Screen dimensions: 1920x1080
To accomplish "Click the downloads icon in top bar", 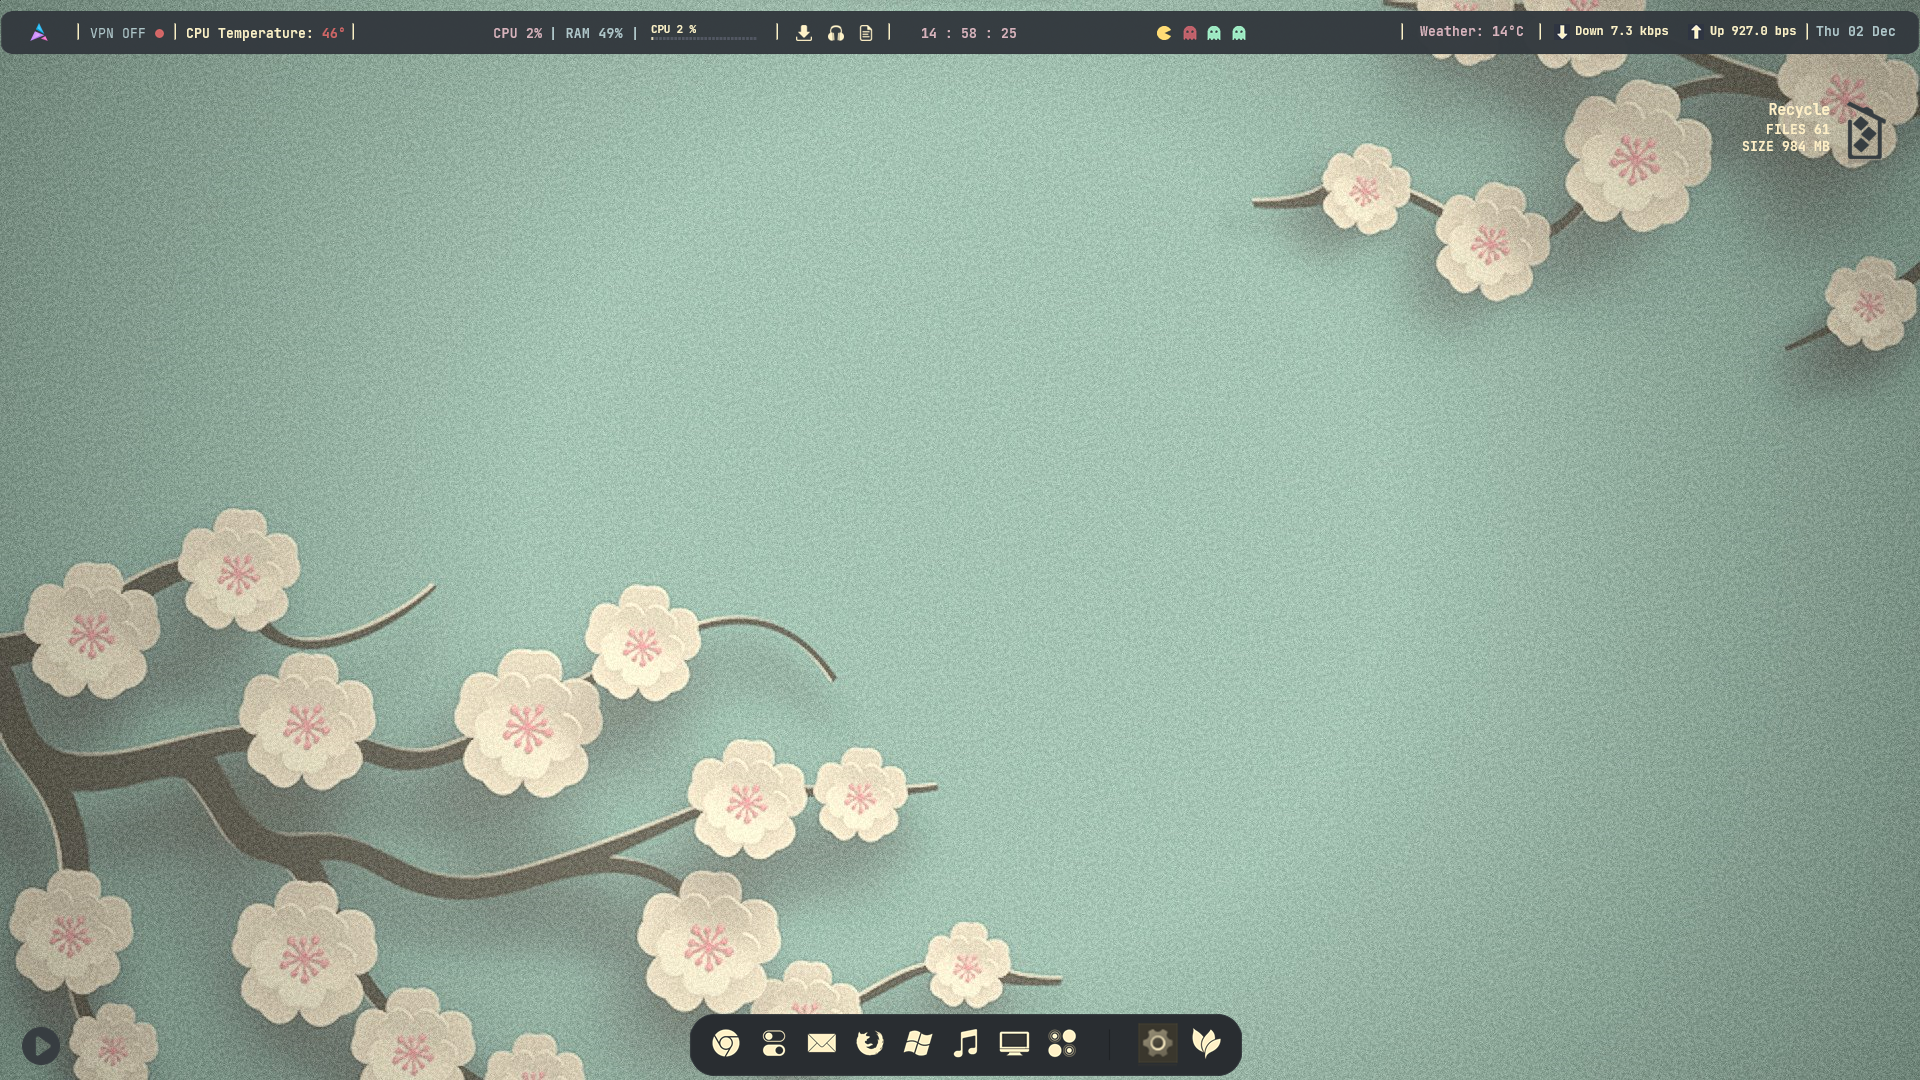I will (x=804, y=33).
